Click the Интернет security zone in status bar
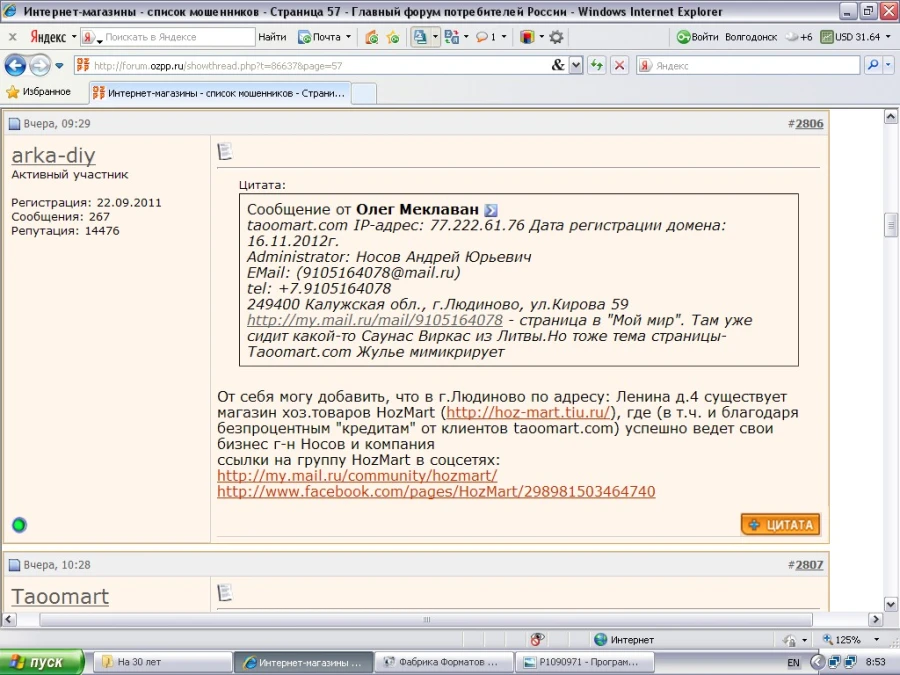Viewport: 900px width, 675px height. pos(624,639)
